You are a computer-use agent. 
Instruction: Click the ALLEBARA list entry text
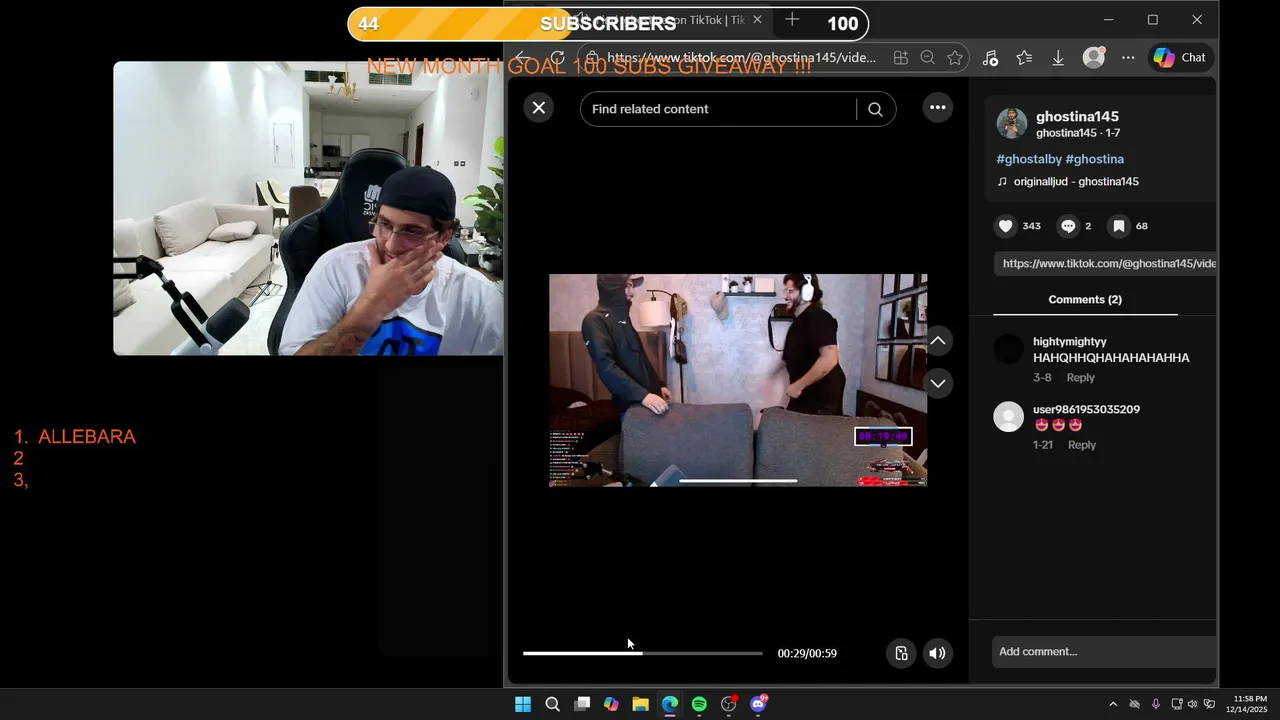pos(86,437)
